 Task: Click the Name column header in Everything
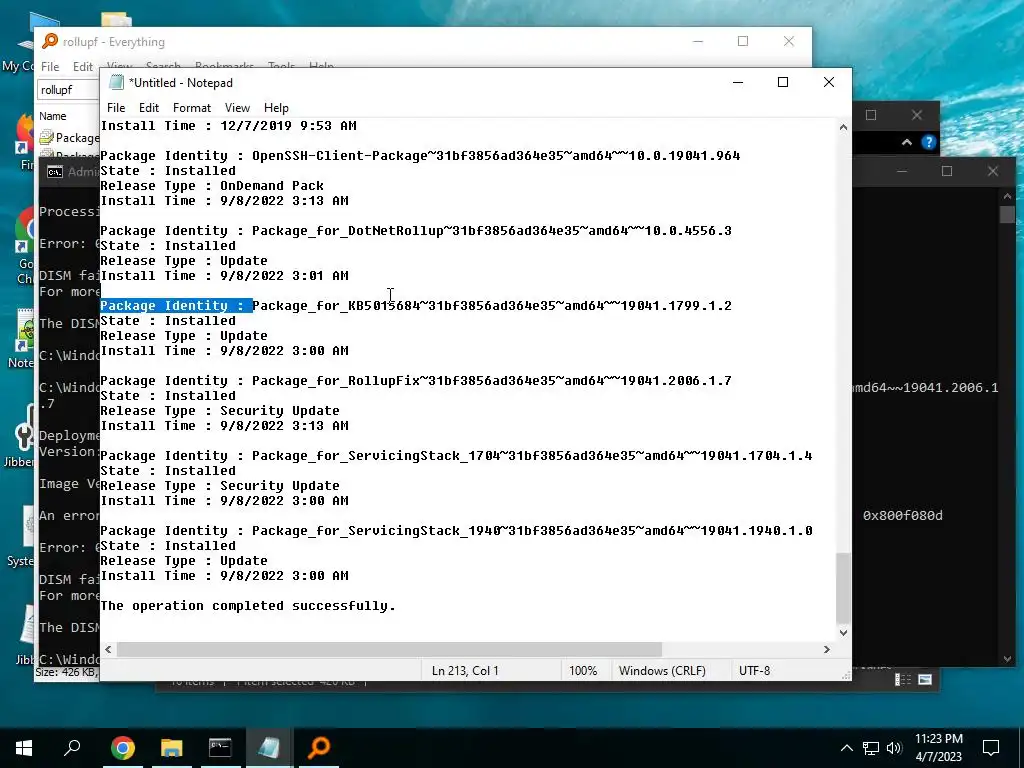coord(53,116)
